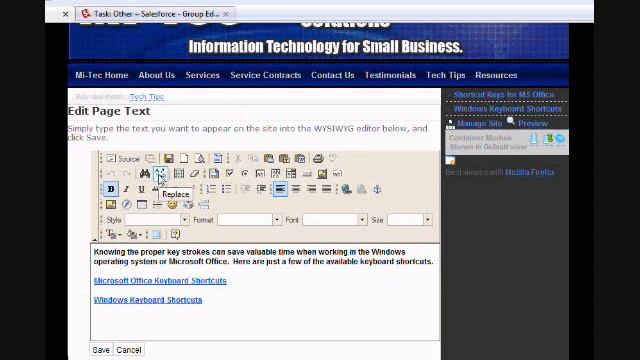Insert a horizontal line icon
The height and width of the screenshot is (360, 640).
coord(157,204)
